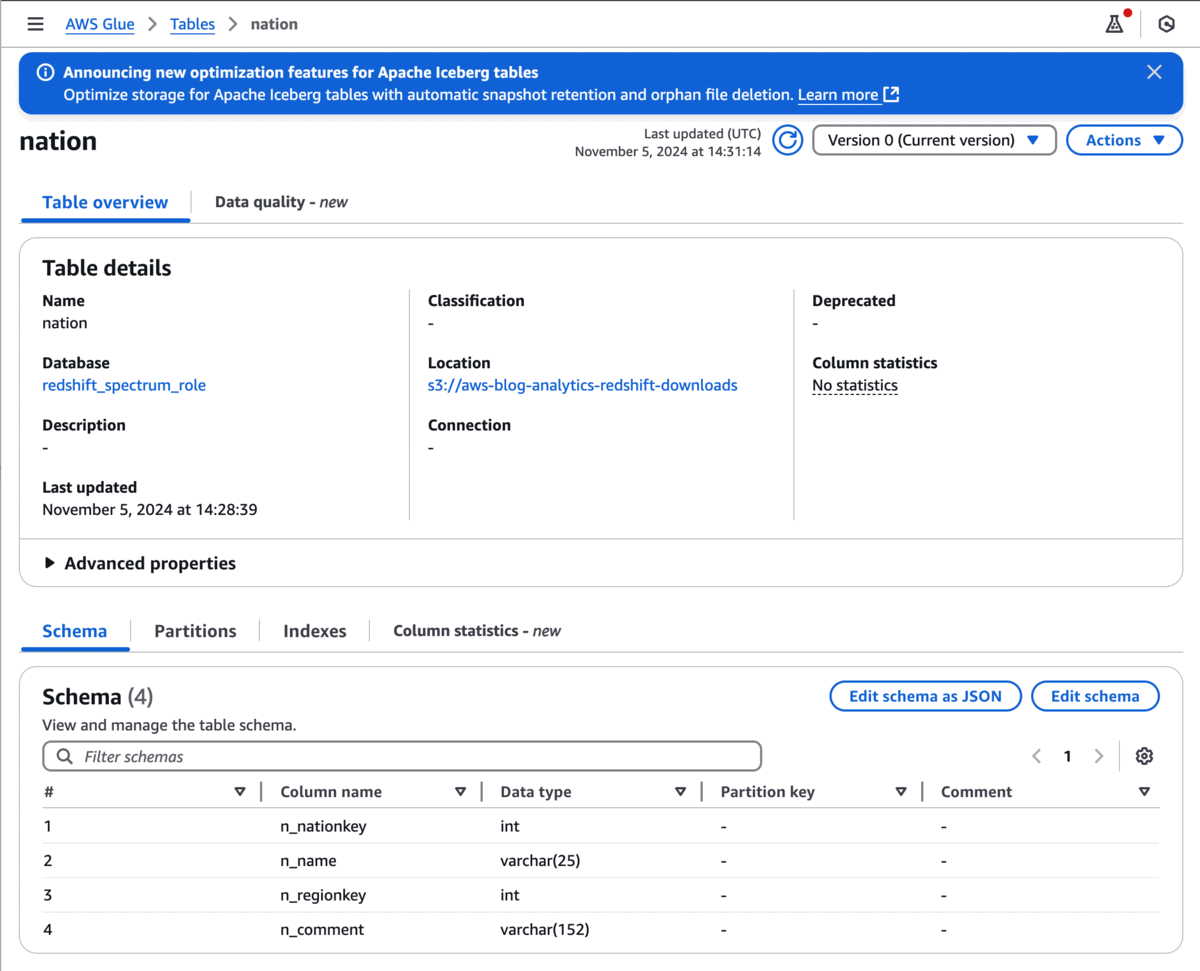The width and height of the screenshot is (1200, 971).
Task: Click the search icon in filter box
Action: (65, 756)
